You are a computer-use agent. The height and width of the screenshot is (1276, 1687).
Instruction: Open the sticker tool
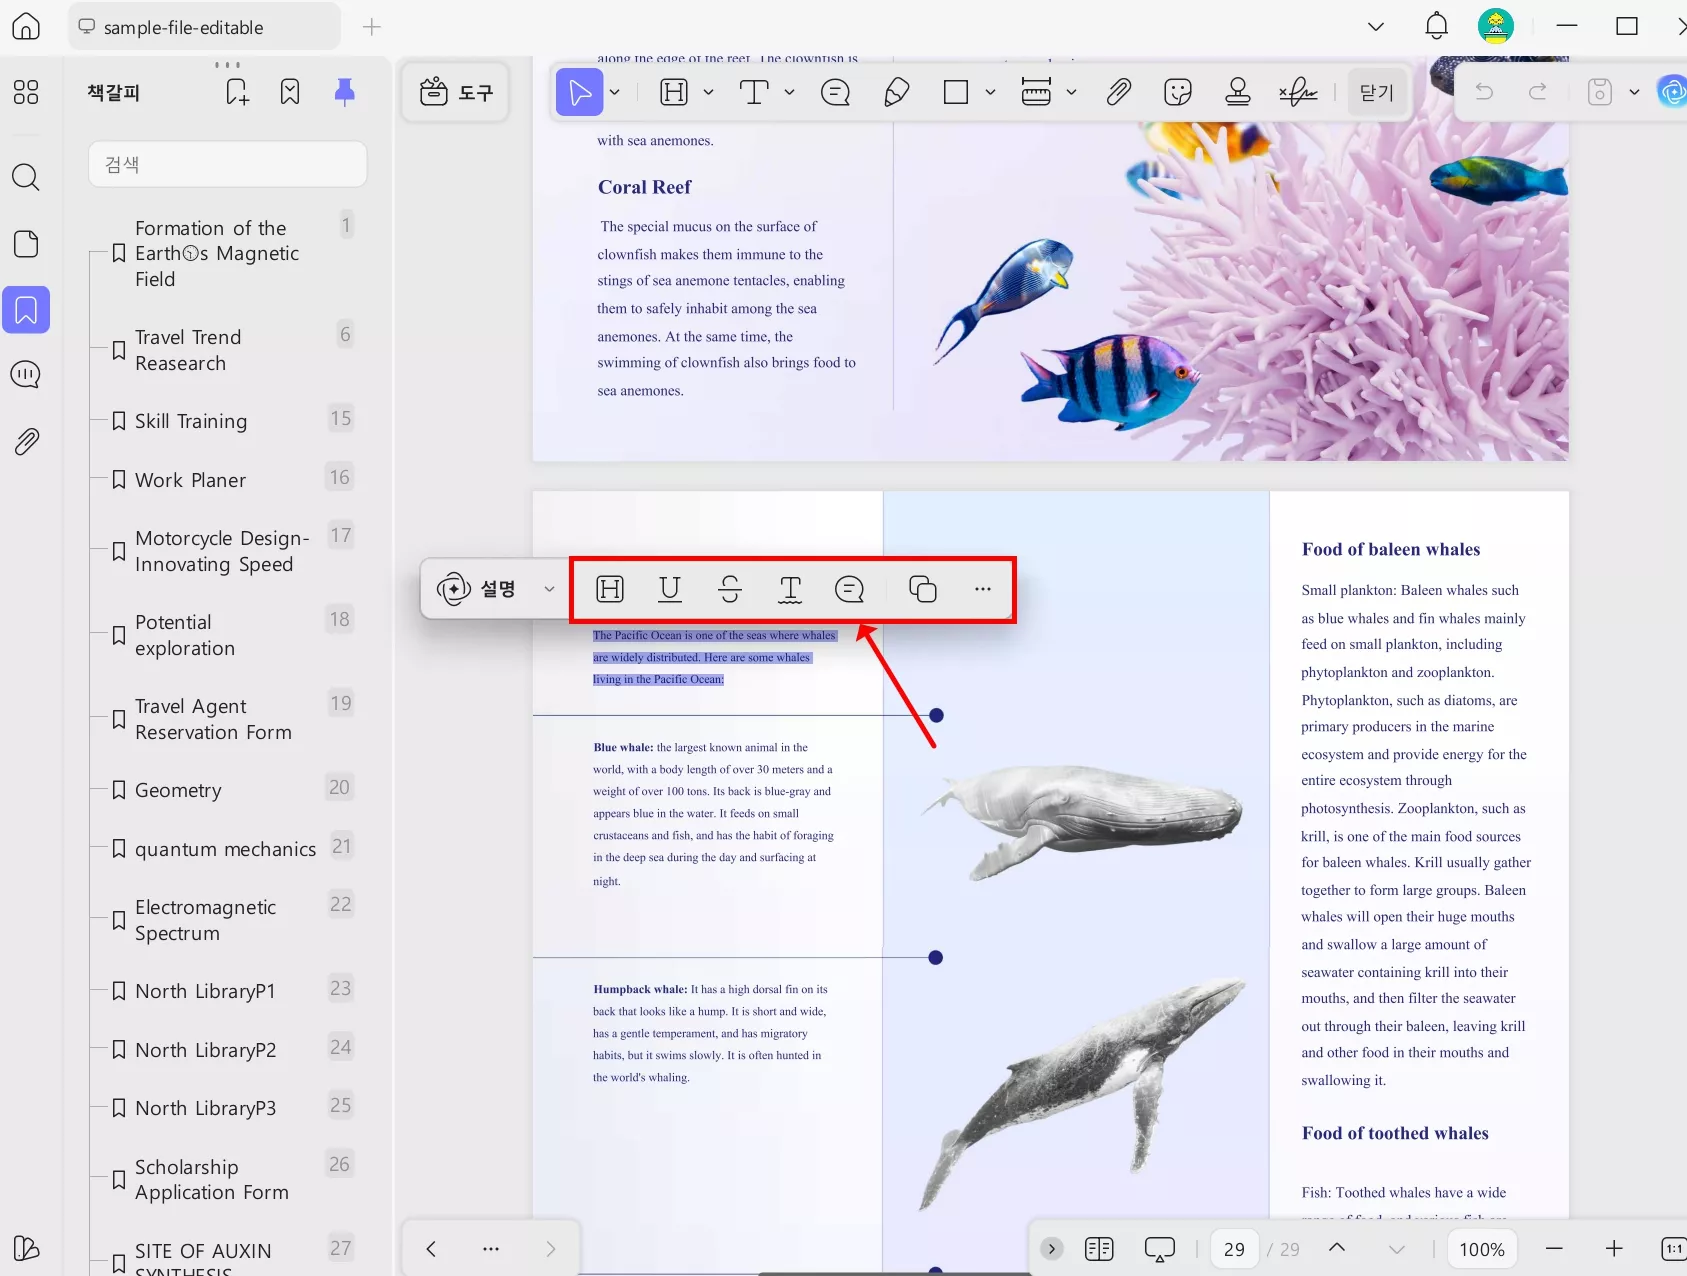pos(1178,93)
